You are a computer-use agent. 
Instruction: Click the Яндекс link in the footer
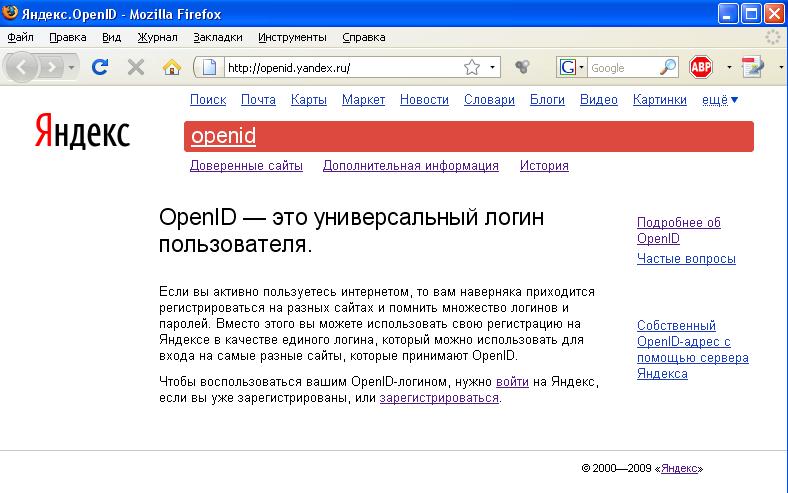[x=679, y=468]
